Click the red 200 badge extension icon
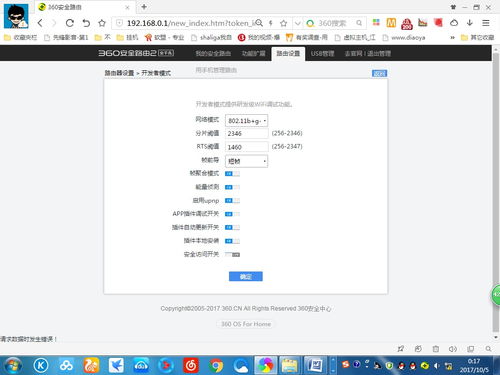Viewport: 500px width, 375px height. (x=407, y=23)
